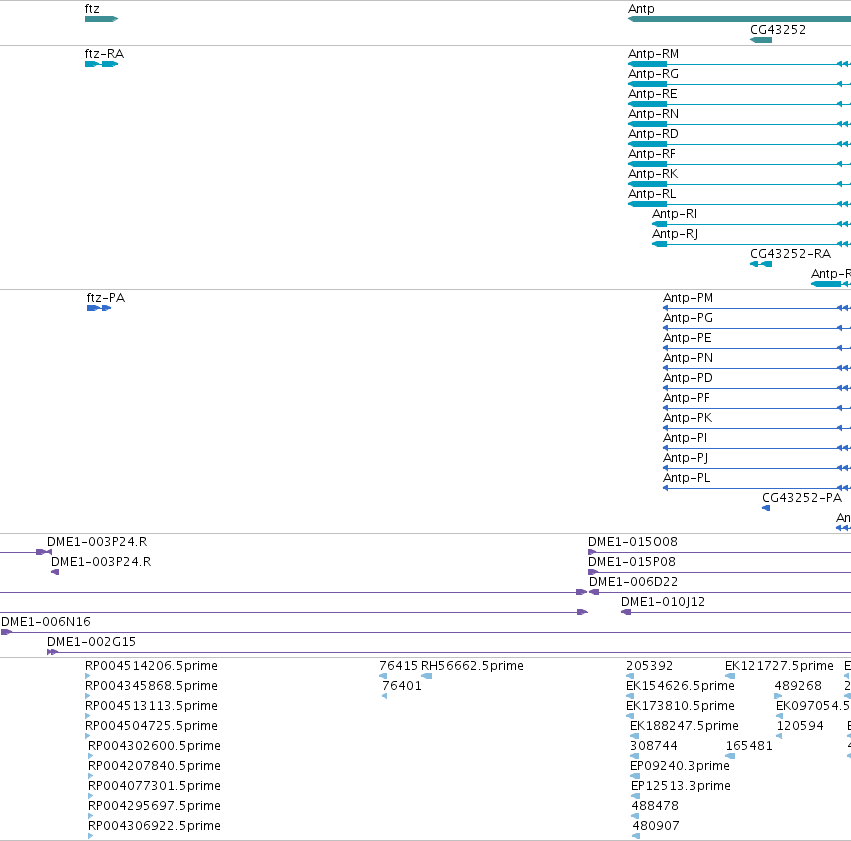Click the Antp-PE protein label
Image resolution: width=851 pixels, height=841 pixels.
687,338
